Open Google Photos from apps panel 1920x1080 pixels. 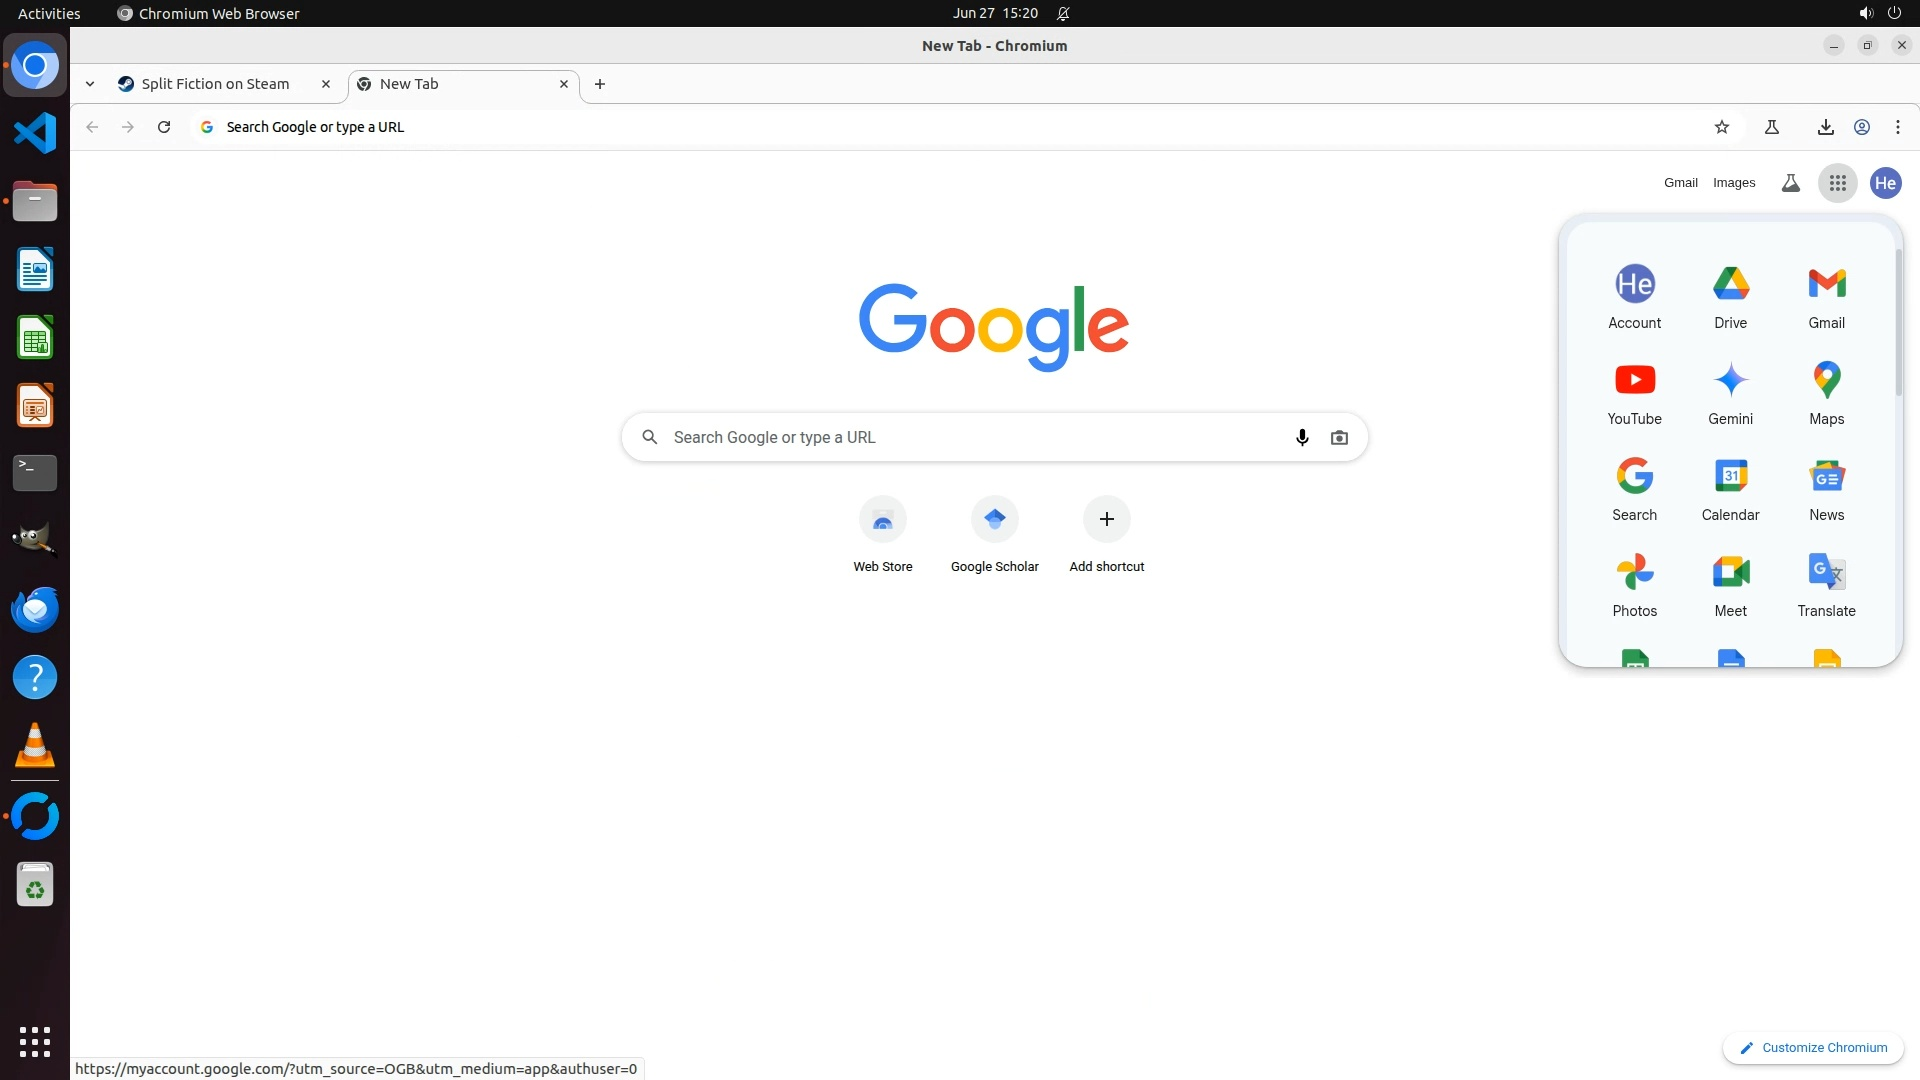1634,584
